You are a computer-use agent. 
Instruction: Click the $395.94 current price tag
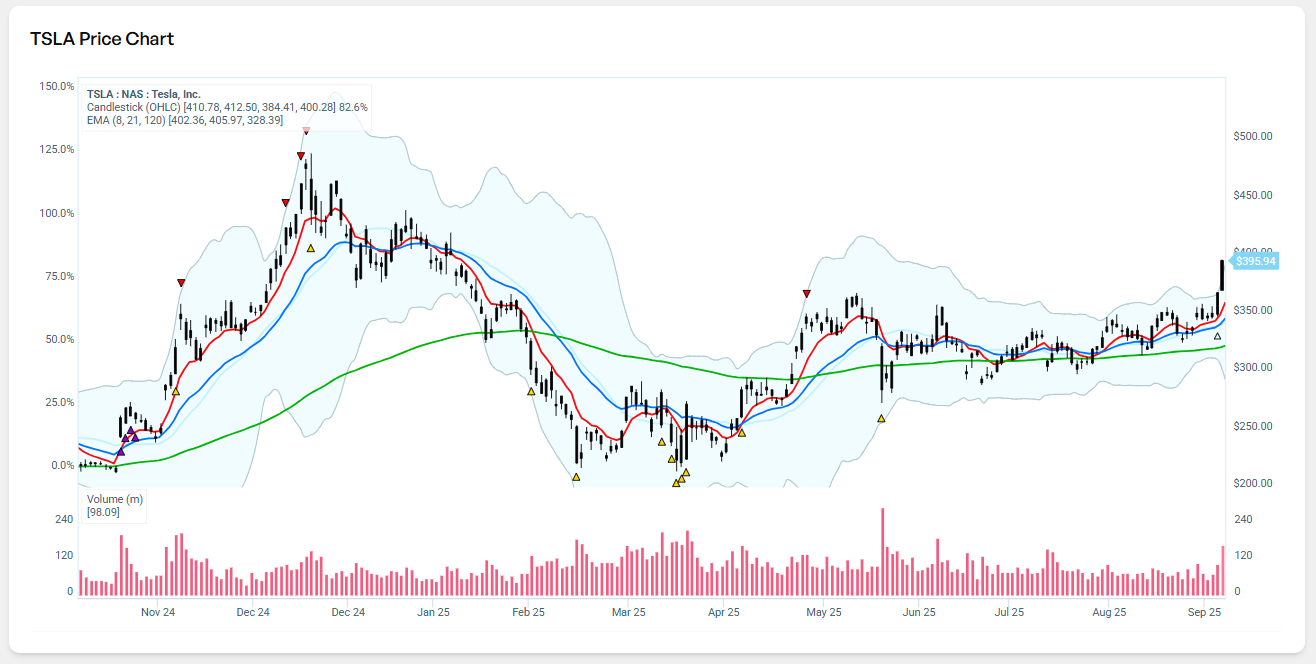tap(1255, 261)
